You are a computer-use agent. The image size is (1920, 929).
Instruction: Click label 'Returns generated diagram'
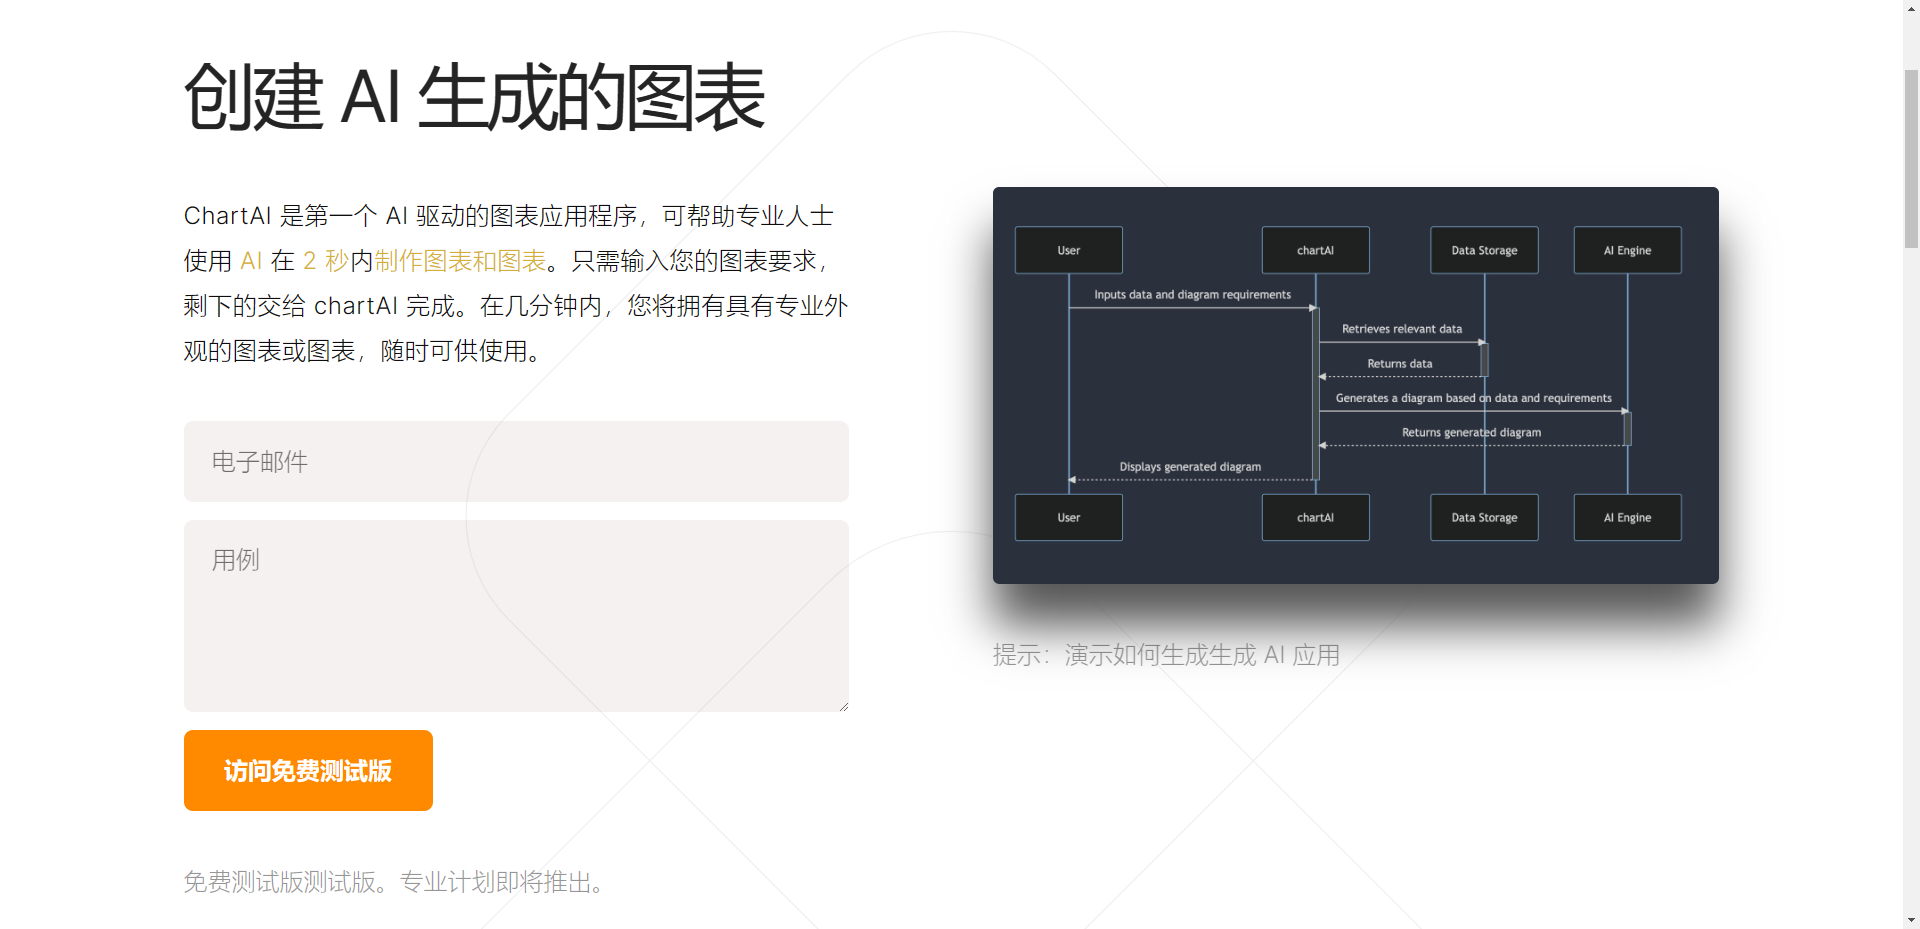point(1471,433)
